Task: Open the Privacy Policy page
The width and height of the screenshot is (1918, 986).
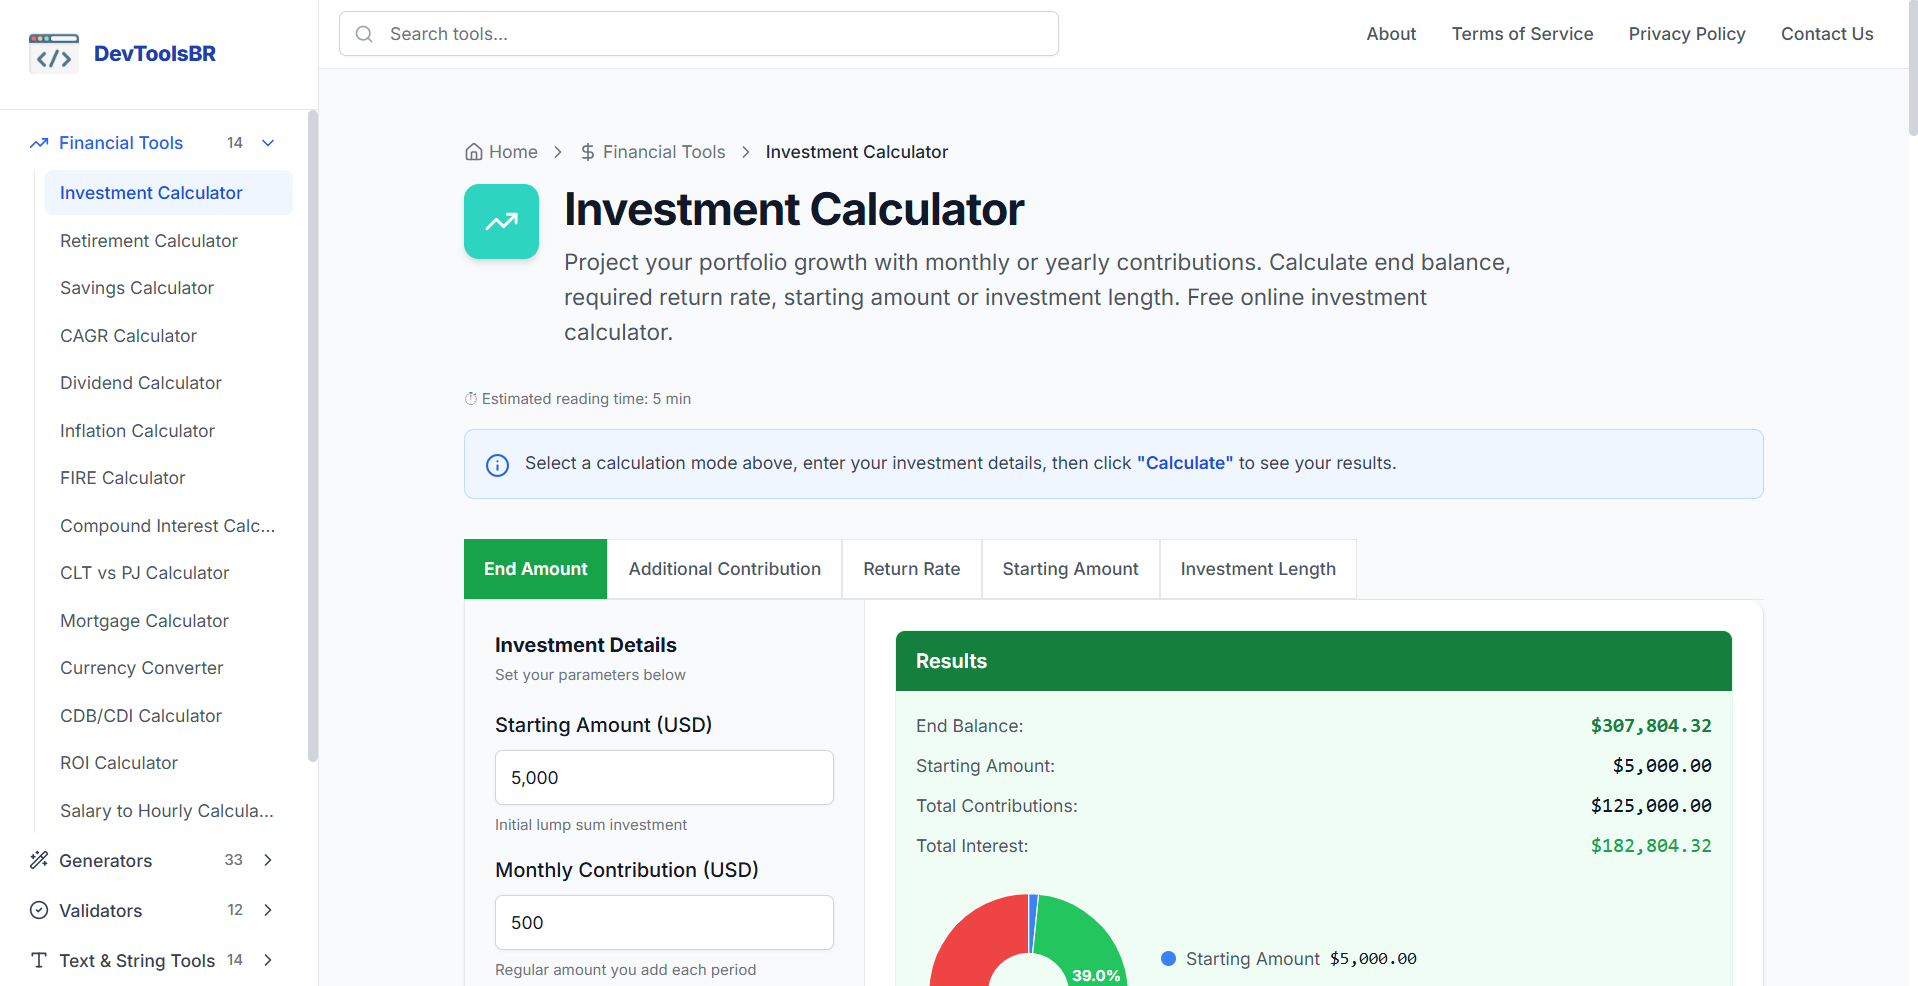Action: tap(1686, 33)
